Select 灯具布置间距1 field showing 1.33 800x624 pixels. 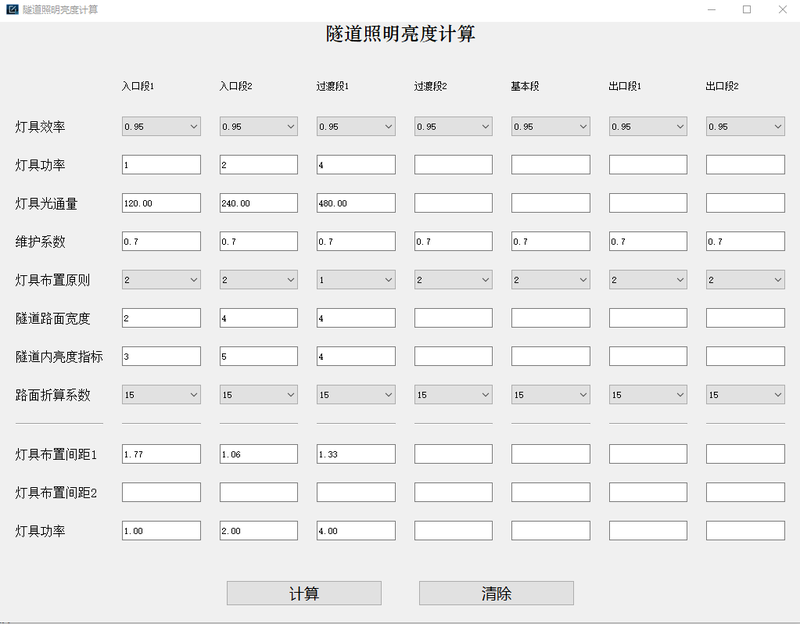coord(356,454)
